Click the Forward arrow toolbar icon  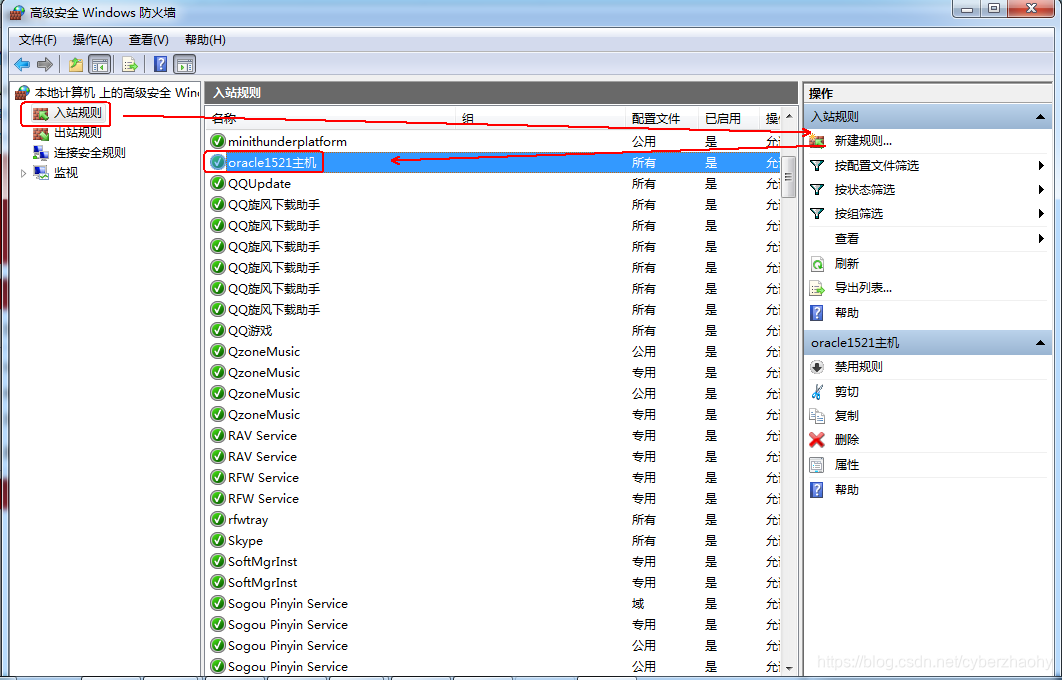coord(45,64)
